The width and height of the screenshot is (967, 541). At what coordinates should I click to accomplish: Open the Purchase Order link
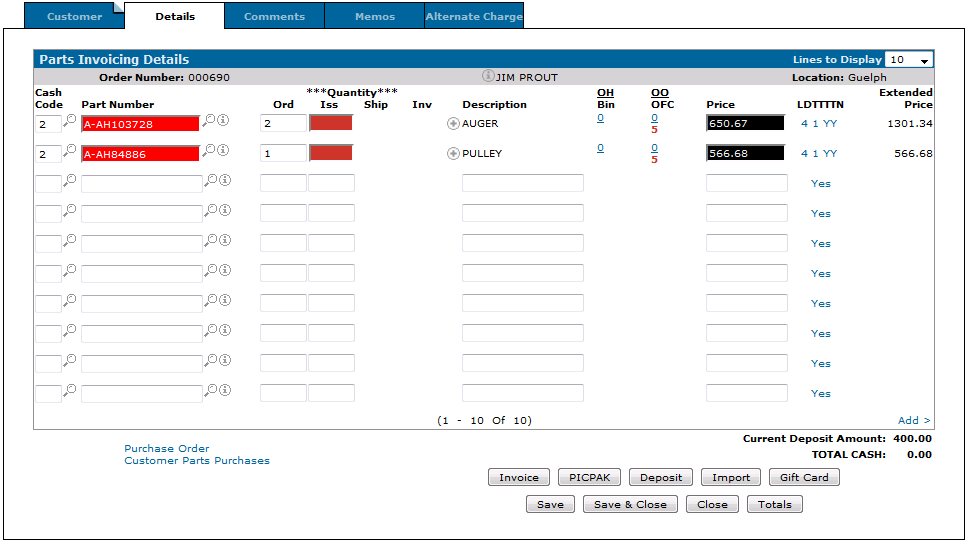167,448
